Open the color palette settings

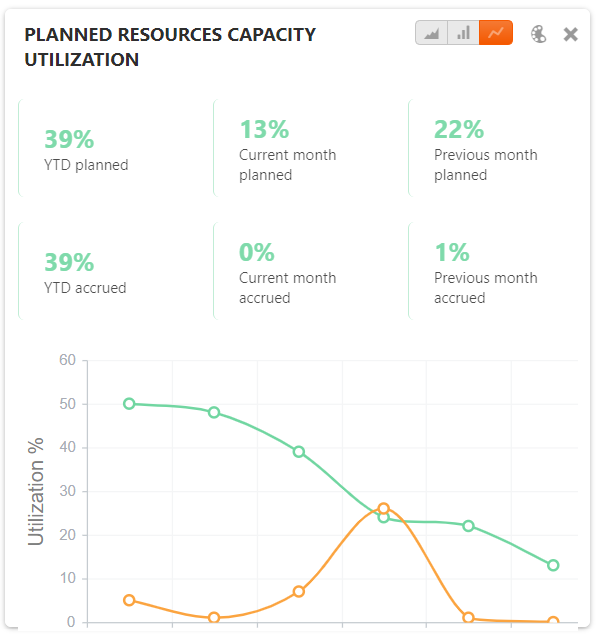coord(539,34)
